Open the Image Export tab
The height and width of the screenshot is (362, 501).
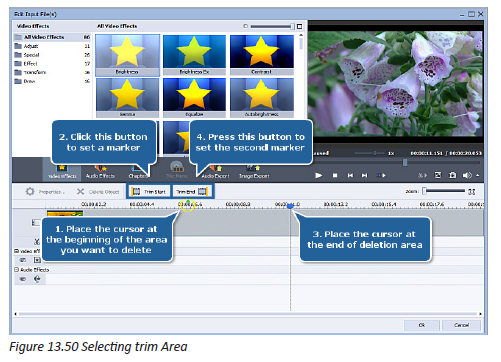coord(254,172)
